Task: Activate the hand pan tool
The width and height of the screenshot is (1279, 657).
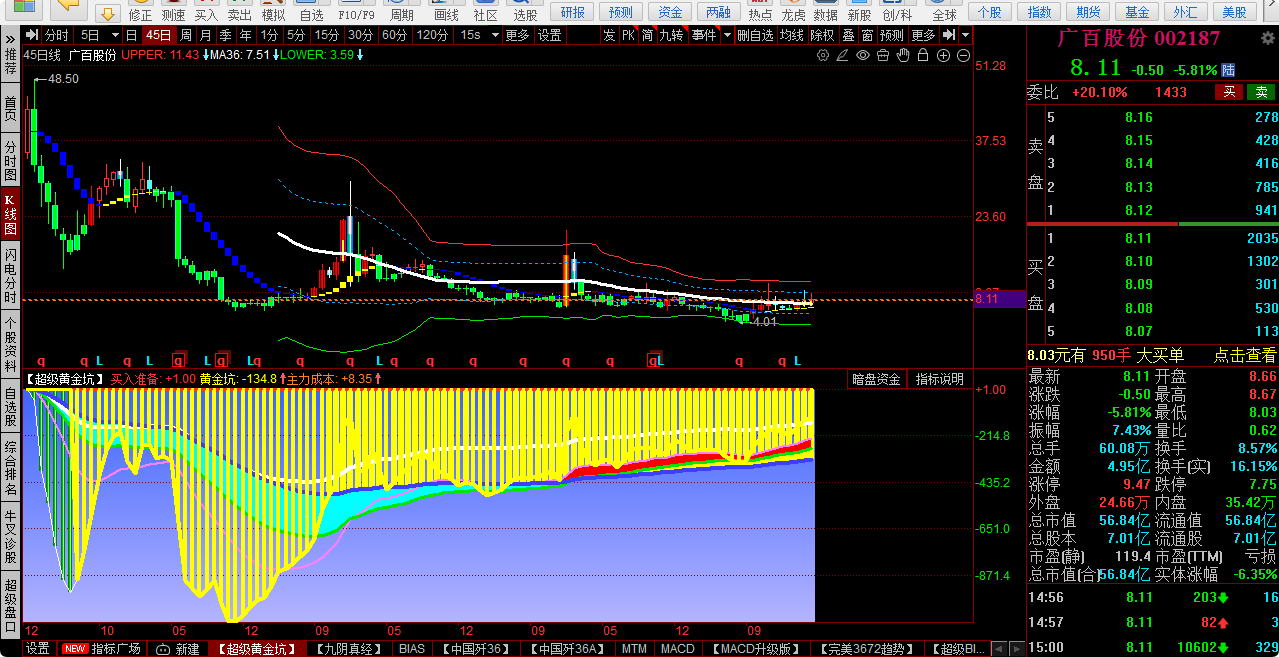Action: [903, 56]
